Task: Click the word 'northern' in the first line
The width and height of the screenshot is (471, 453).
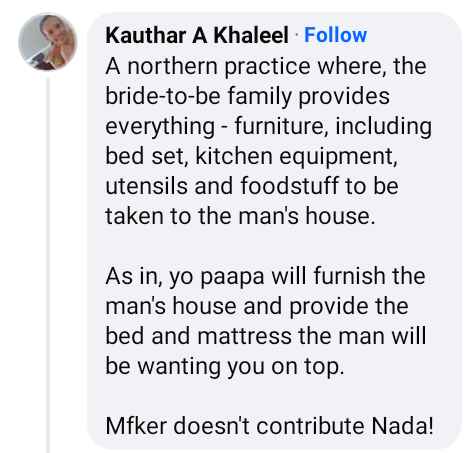Action: tap(173, 66)
